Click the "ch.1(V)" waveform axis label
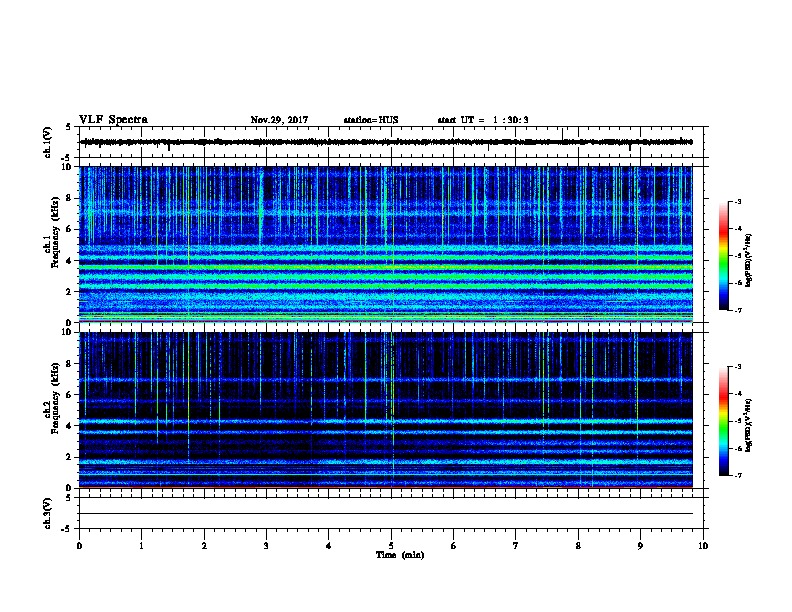Image resolution: width=792 pixels, height=612 pixels. [47, 142]
